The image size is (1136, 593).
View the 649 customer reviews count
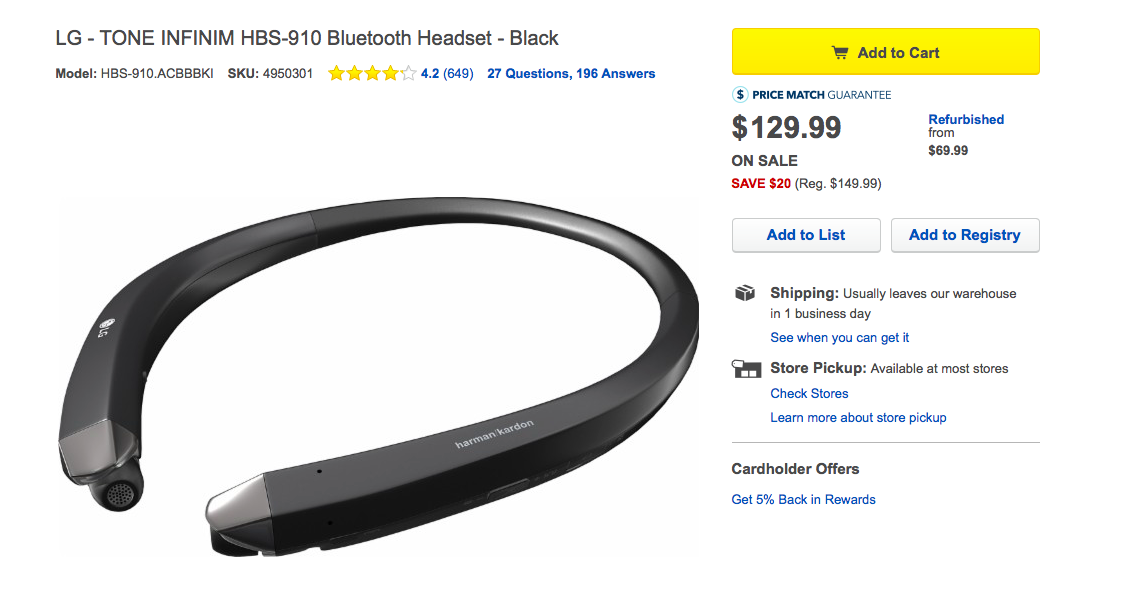(458, 74)
